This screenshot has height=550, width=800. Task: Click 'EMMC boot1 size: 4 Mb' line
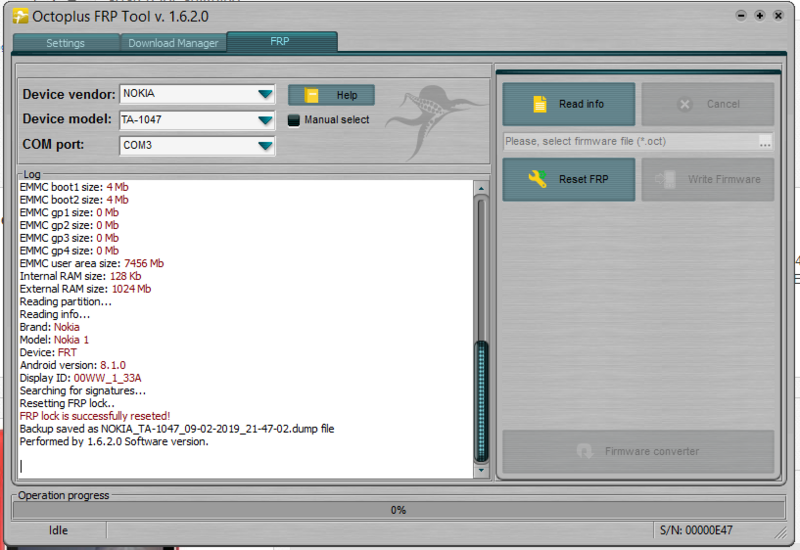[x=74, y=187]
